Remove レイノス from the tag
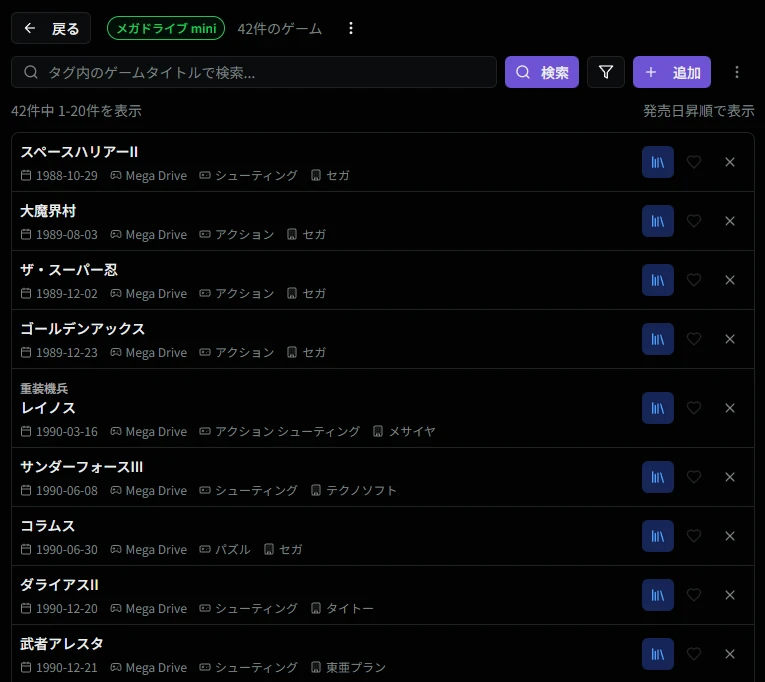Image resolution: width=765 pixels, height=682 pixels. click(730, 408)
